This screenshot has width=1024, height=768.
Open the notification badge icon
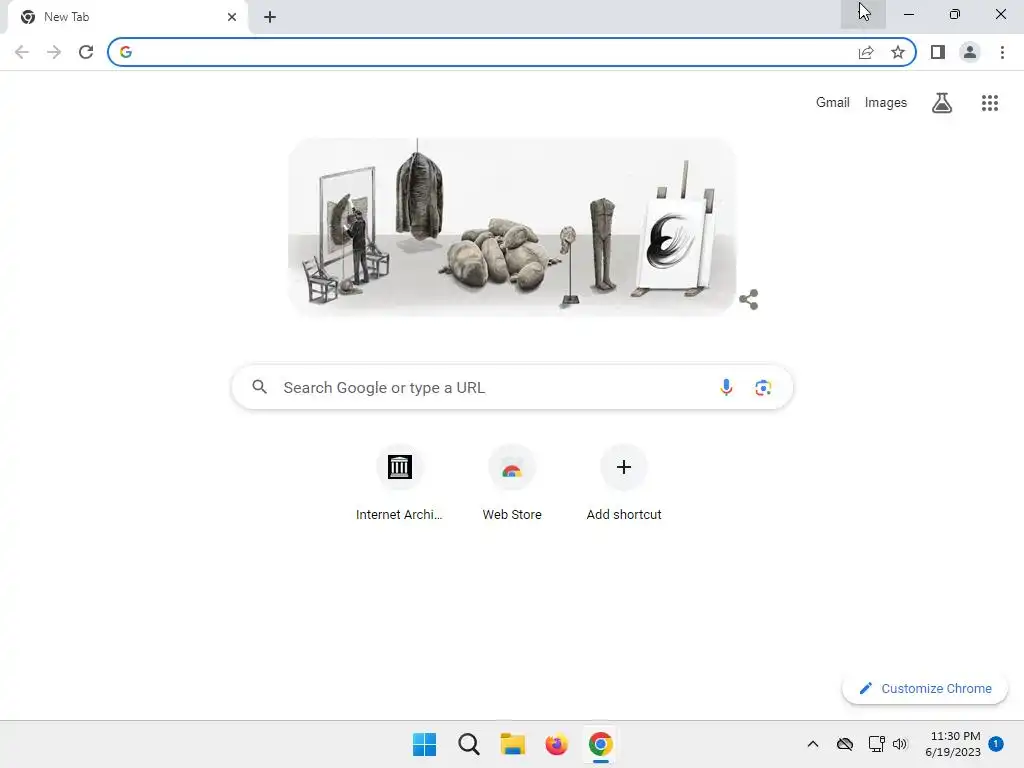pos(996,743)
